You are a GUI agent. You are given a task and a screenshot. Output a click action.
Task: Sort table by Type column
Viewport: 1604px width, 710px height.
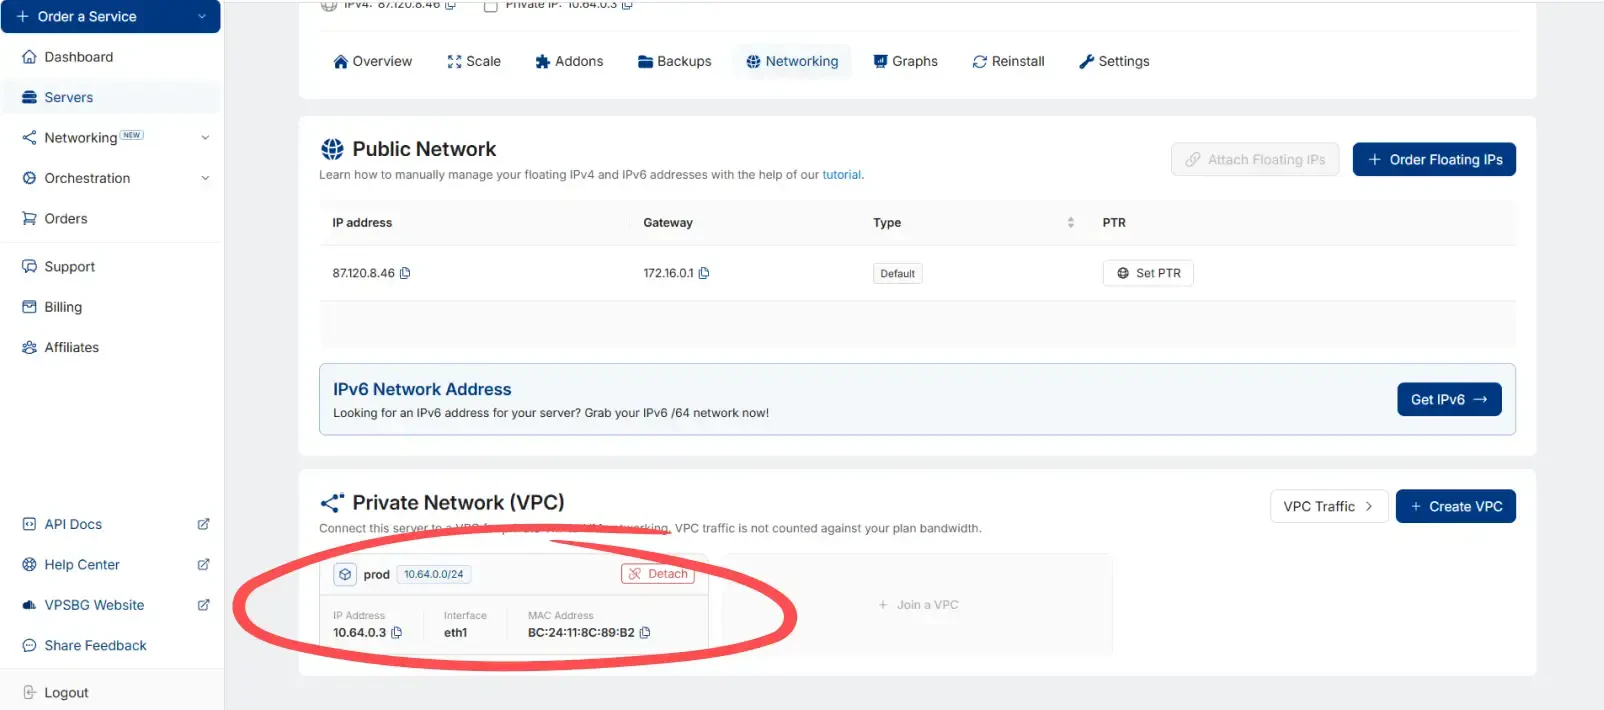(x=1070, y=223)
